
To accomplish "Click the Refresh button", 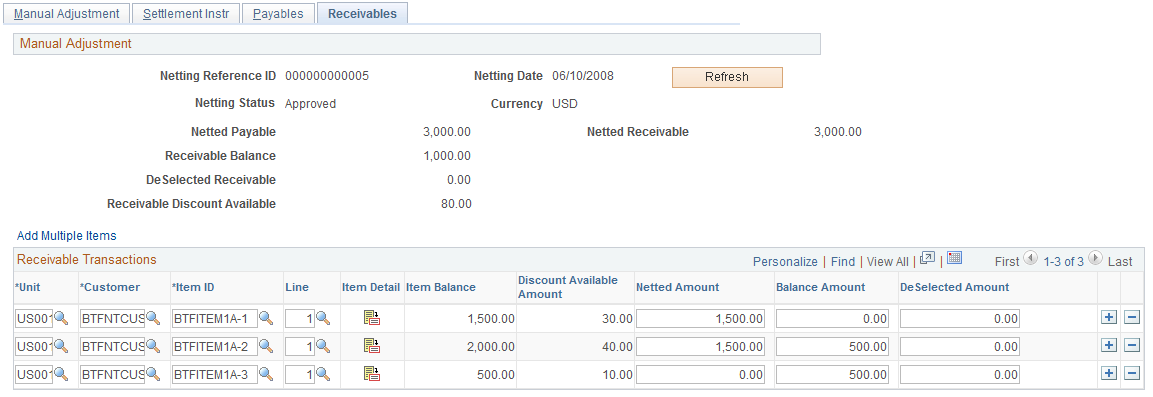I will pos(727,77).
